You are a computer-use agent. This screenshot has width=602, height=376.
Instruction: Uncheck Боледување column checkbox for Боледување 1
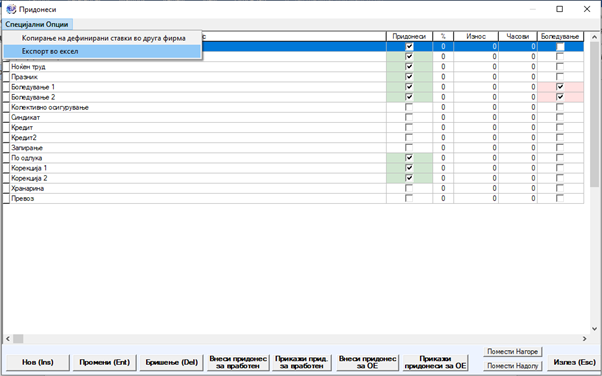click(x=560, y=87)
